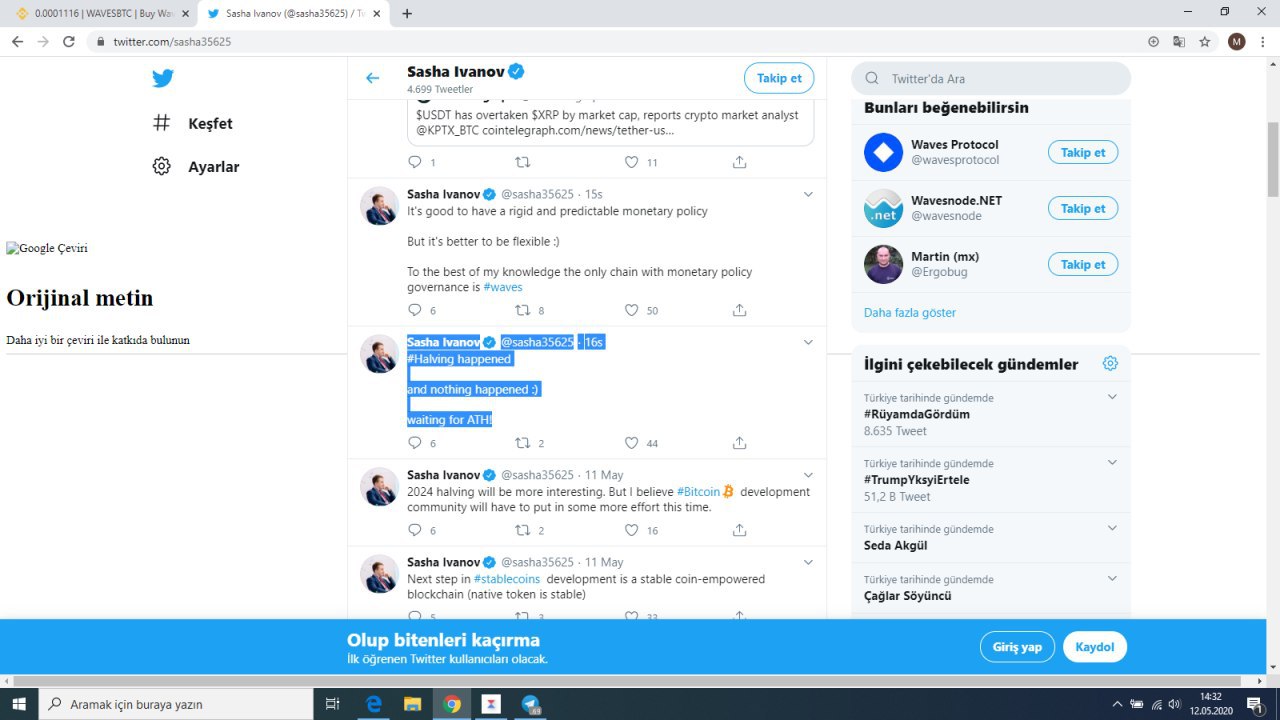Open Chrome's three-dot menu
Viewport: 1280px width, 720px height.
1264,42
